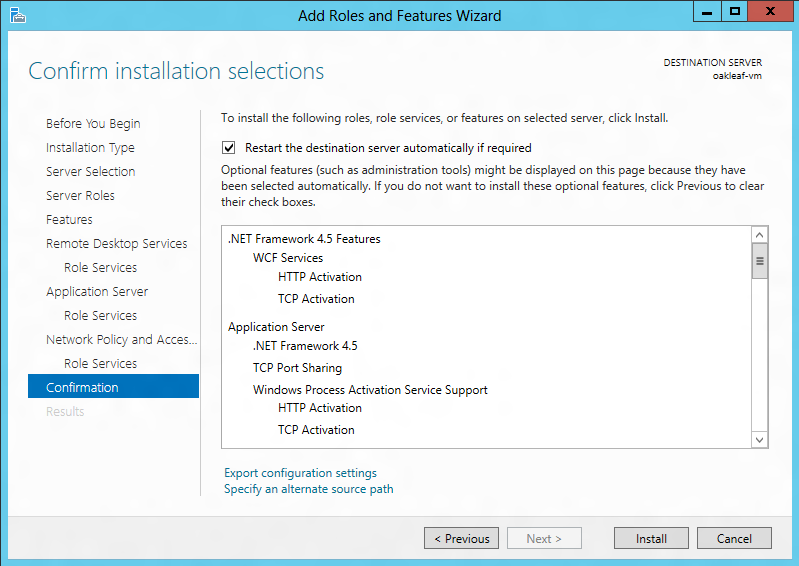This screenshot has width=799, height=566.
Task: Click the Export configuration settings link
Action: [300, 473]
